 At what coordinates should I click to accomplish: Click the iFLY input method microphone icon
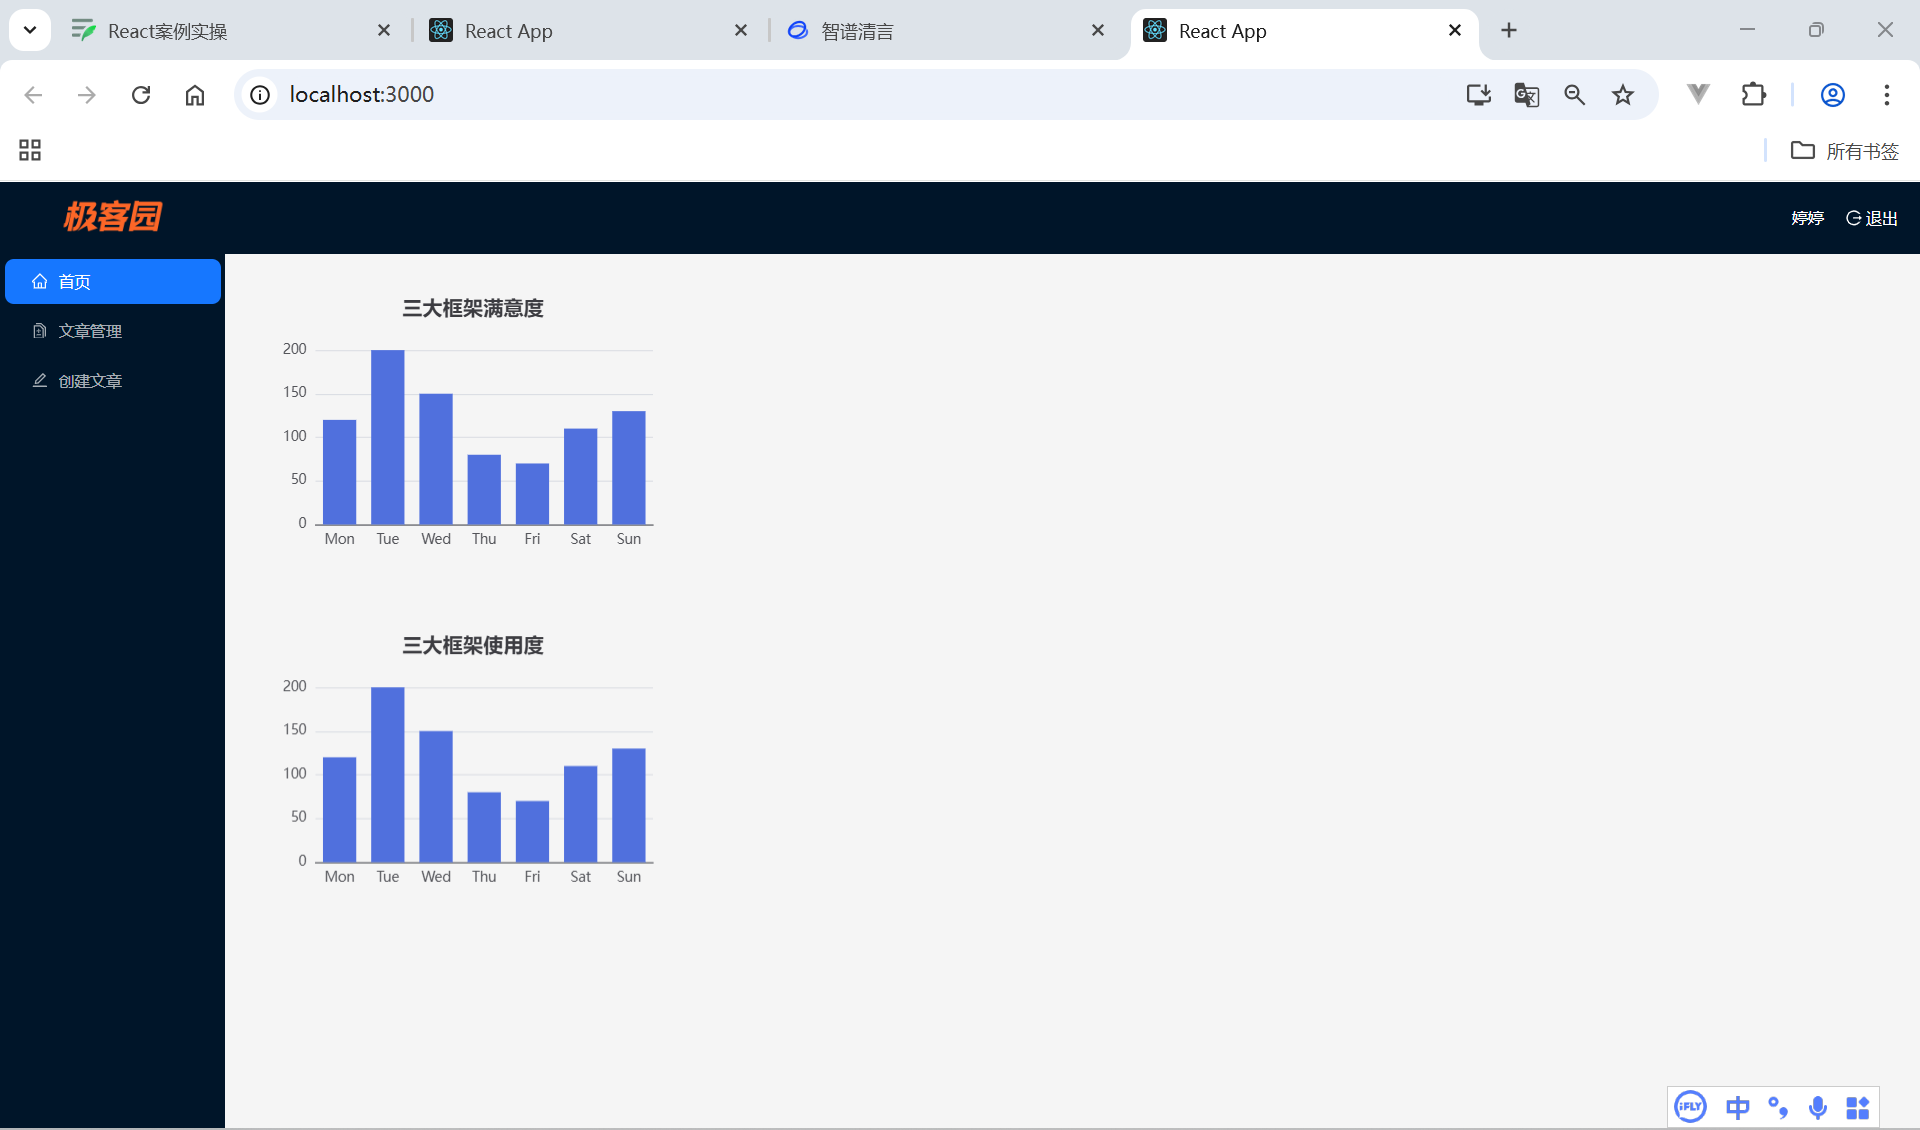[1818, 1107]
